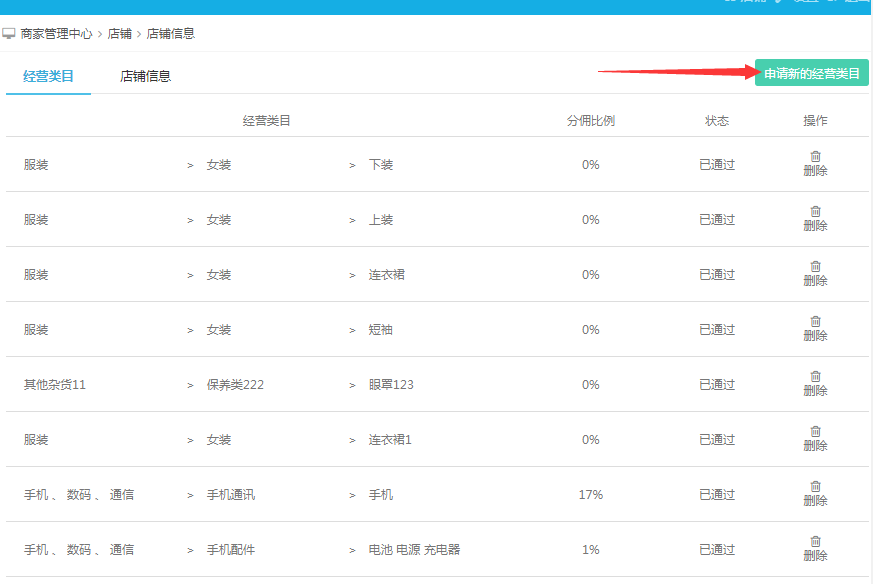Remove the 连衣裙 category via trash icon
The image size is (873, 584).
pyautogui.click(x=815, y=267)
